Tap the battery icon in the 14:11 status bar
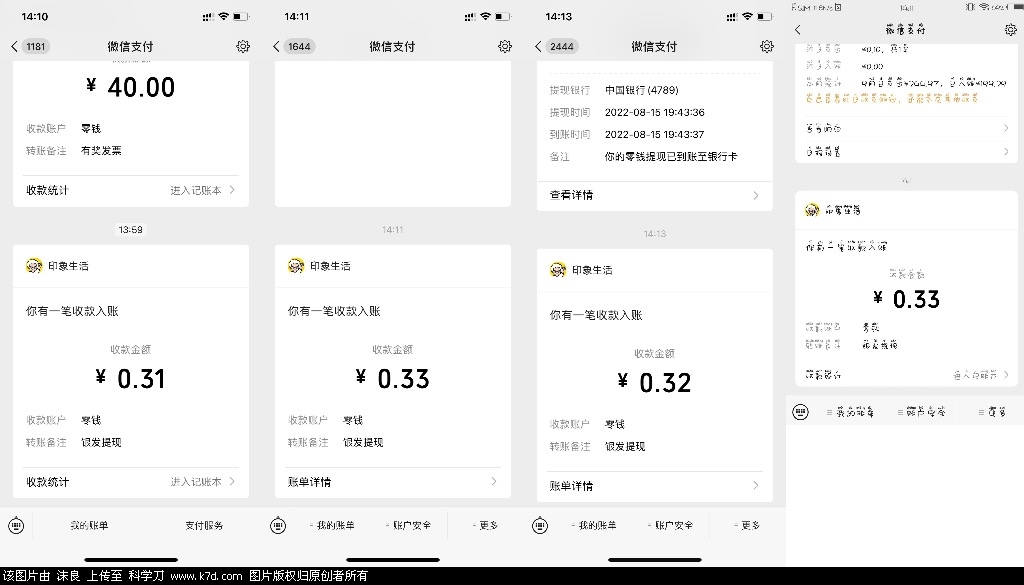Screen dimensions: 1024x585 [503, 16]
